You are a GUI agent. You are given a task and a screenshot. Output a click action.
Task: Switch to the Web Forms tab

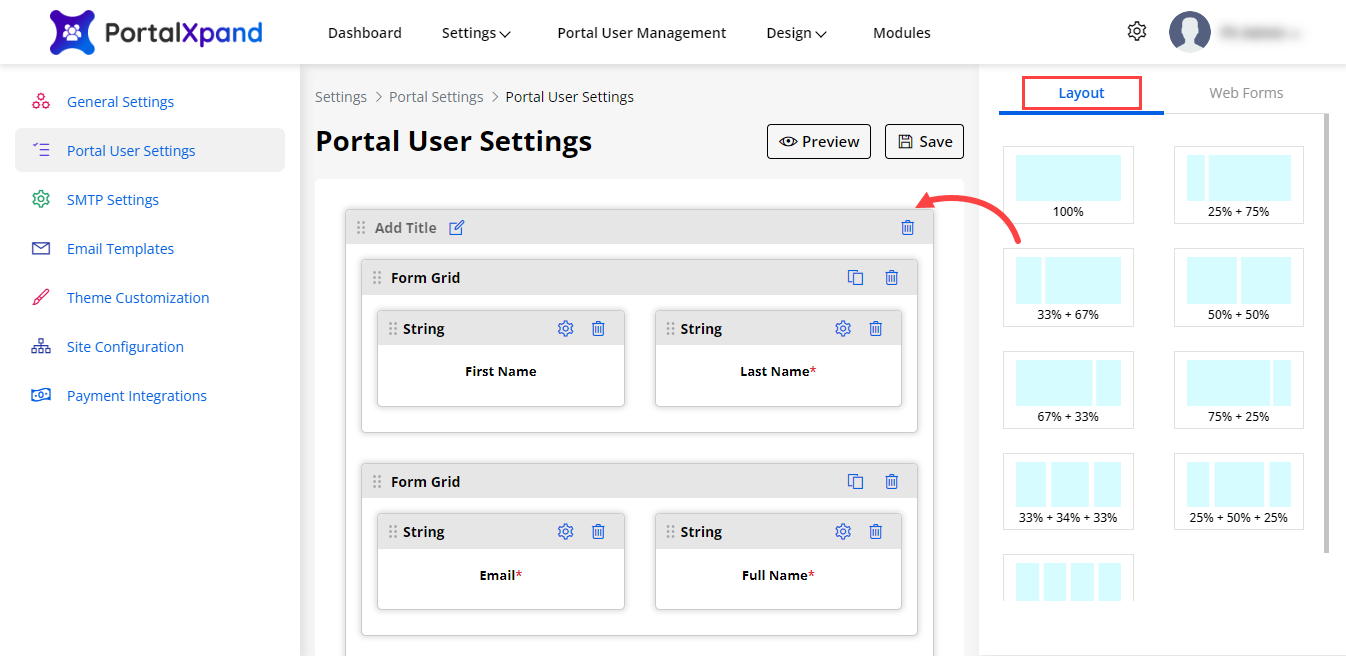[x=1245, y=93]
